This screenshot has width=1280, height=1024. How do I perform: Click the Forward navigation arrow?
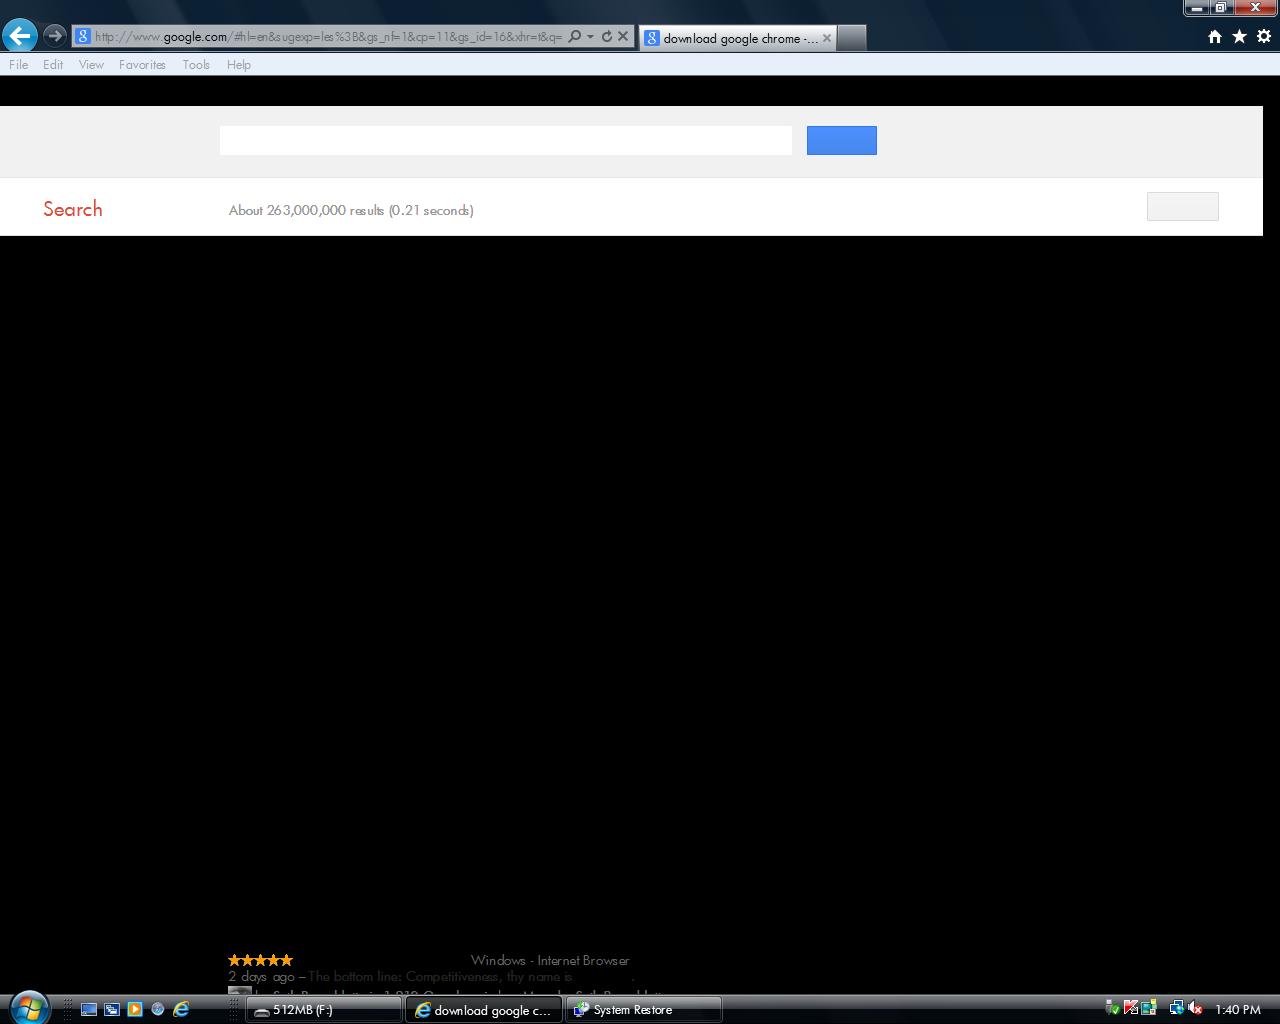(x=55, y=36)
